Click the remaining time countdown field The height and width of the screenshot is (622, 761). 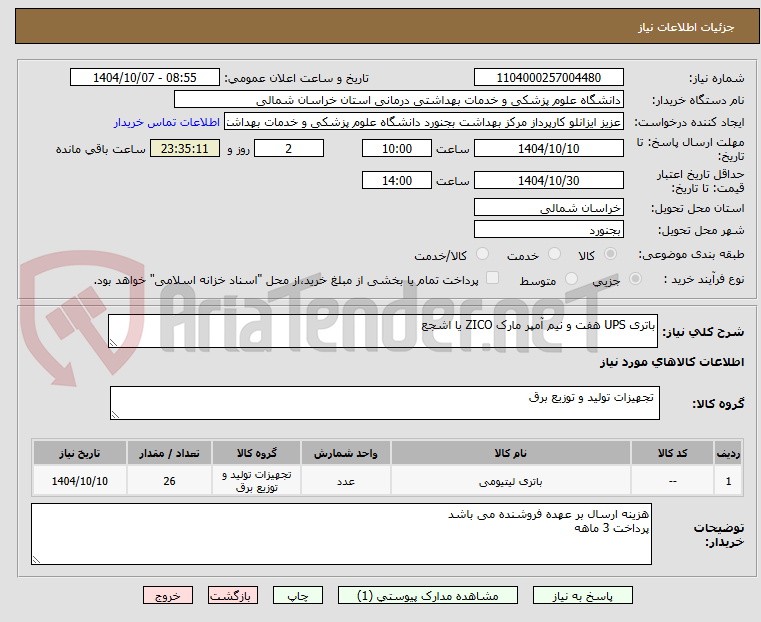pyautogui.click(x=185, y=148)
